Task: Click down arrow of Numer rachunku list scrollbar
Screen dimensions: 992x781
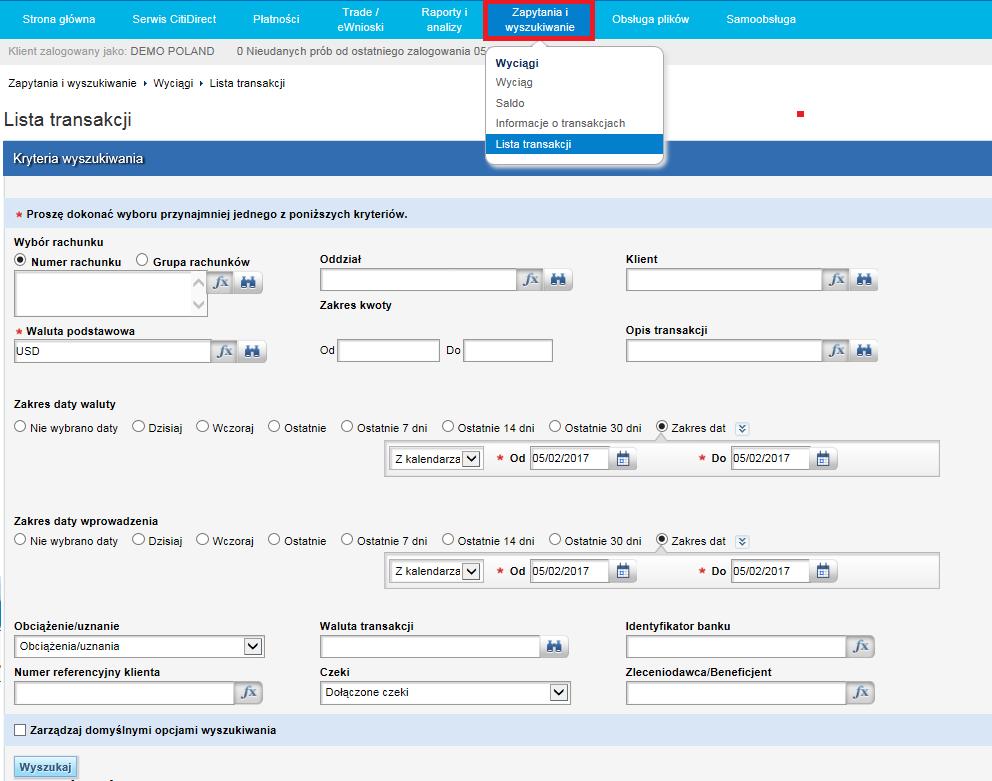Action: 199,305
